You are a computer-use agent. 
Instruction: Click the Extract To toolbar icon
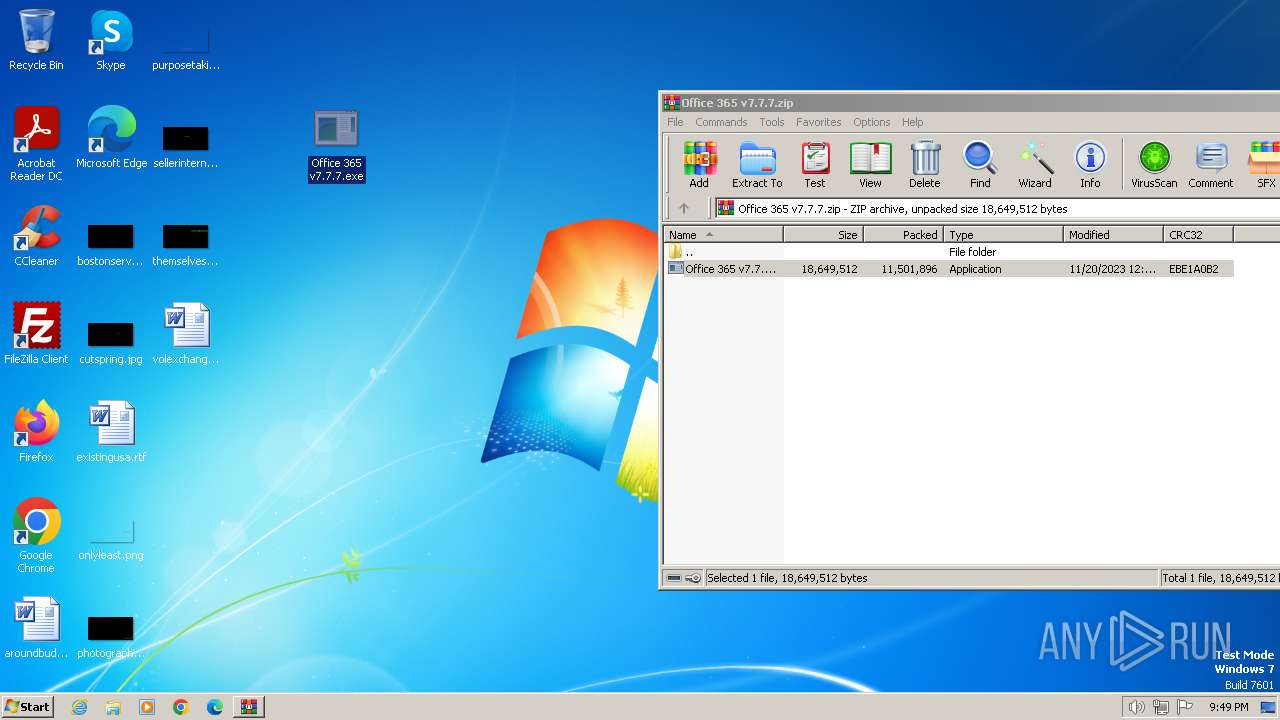point(757,165)
